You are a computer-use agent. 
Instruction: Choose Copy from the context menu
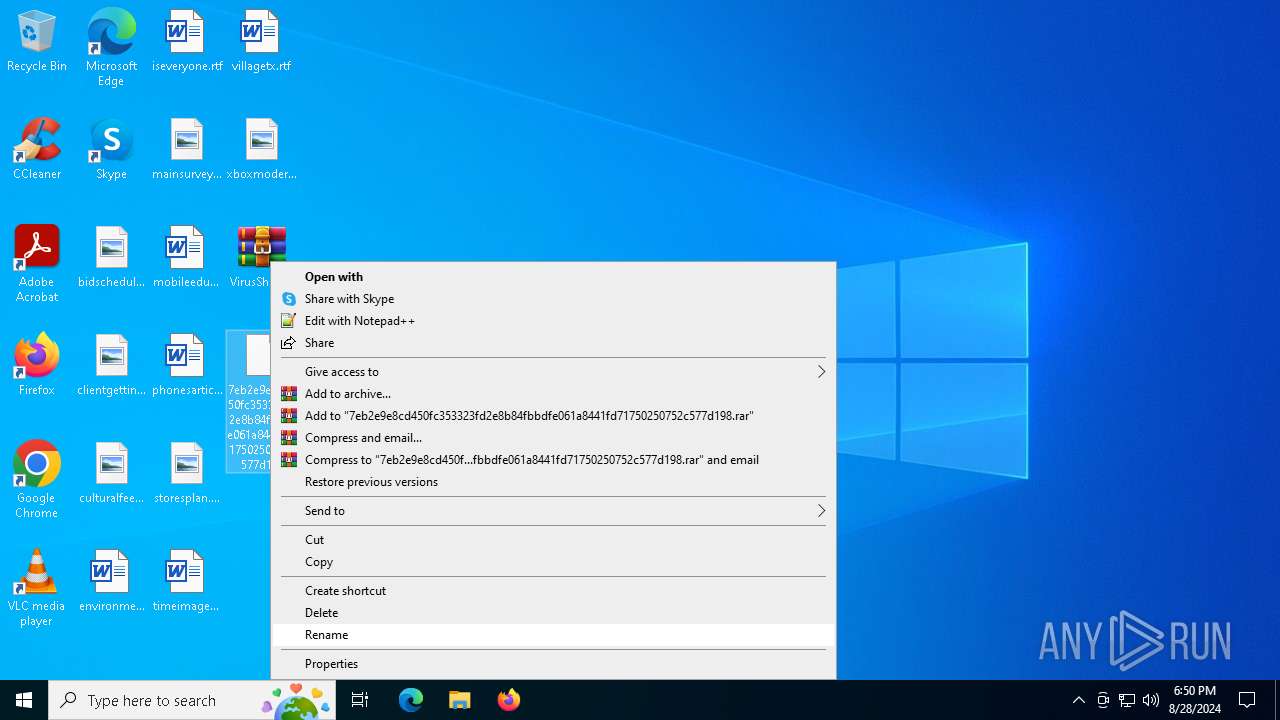[x=553, y=562]
